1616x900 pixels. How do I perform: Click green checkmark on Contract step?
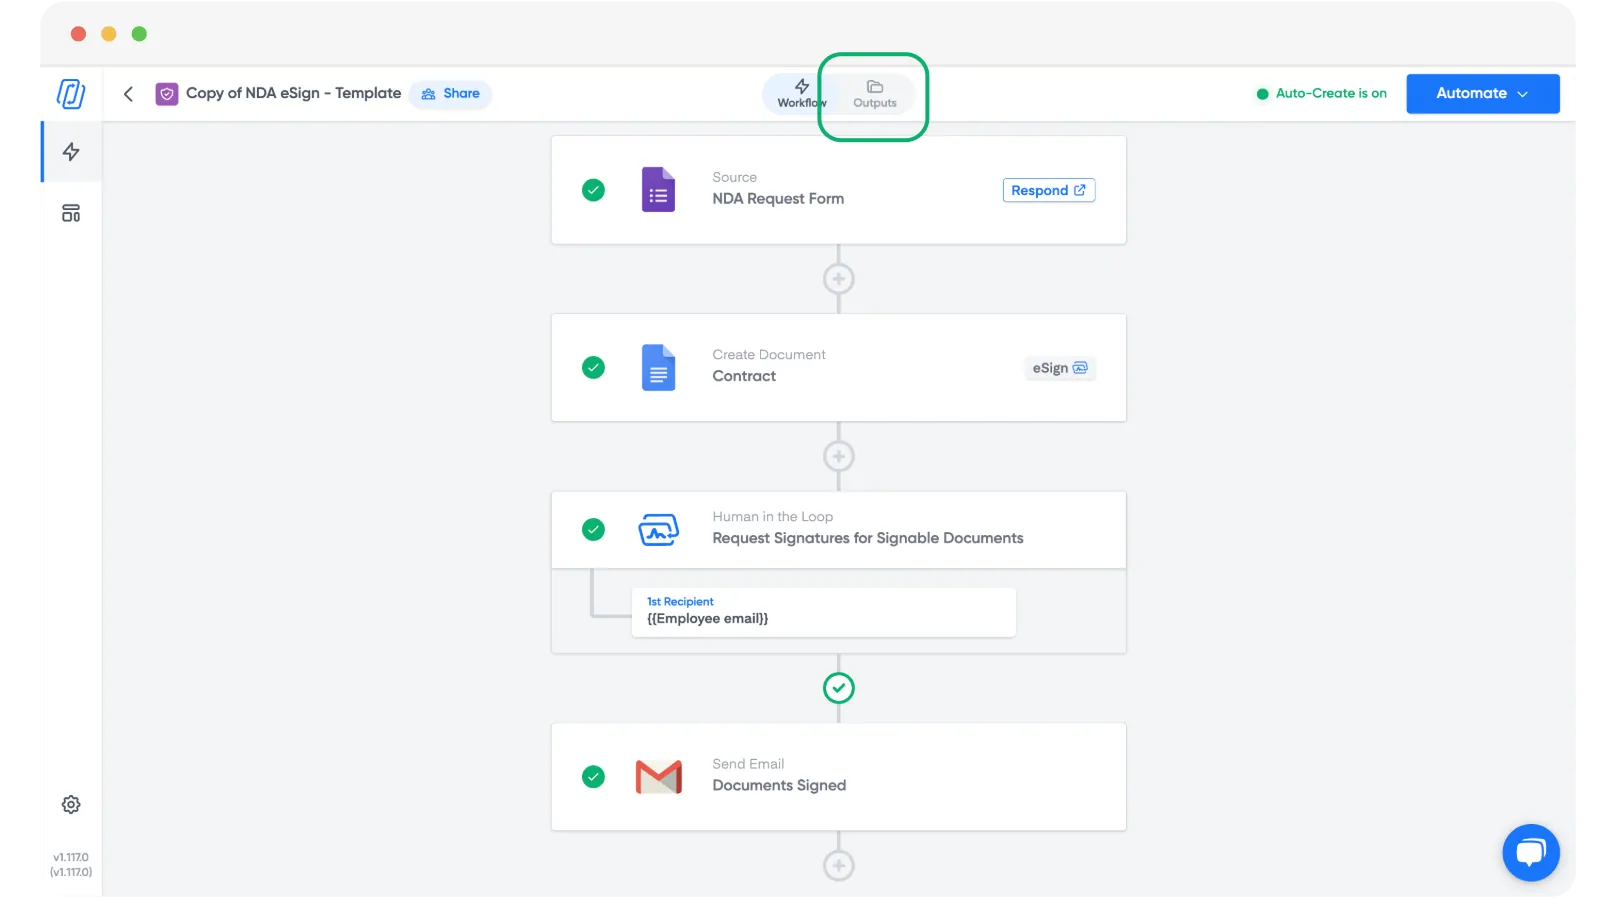click(594, 368)
